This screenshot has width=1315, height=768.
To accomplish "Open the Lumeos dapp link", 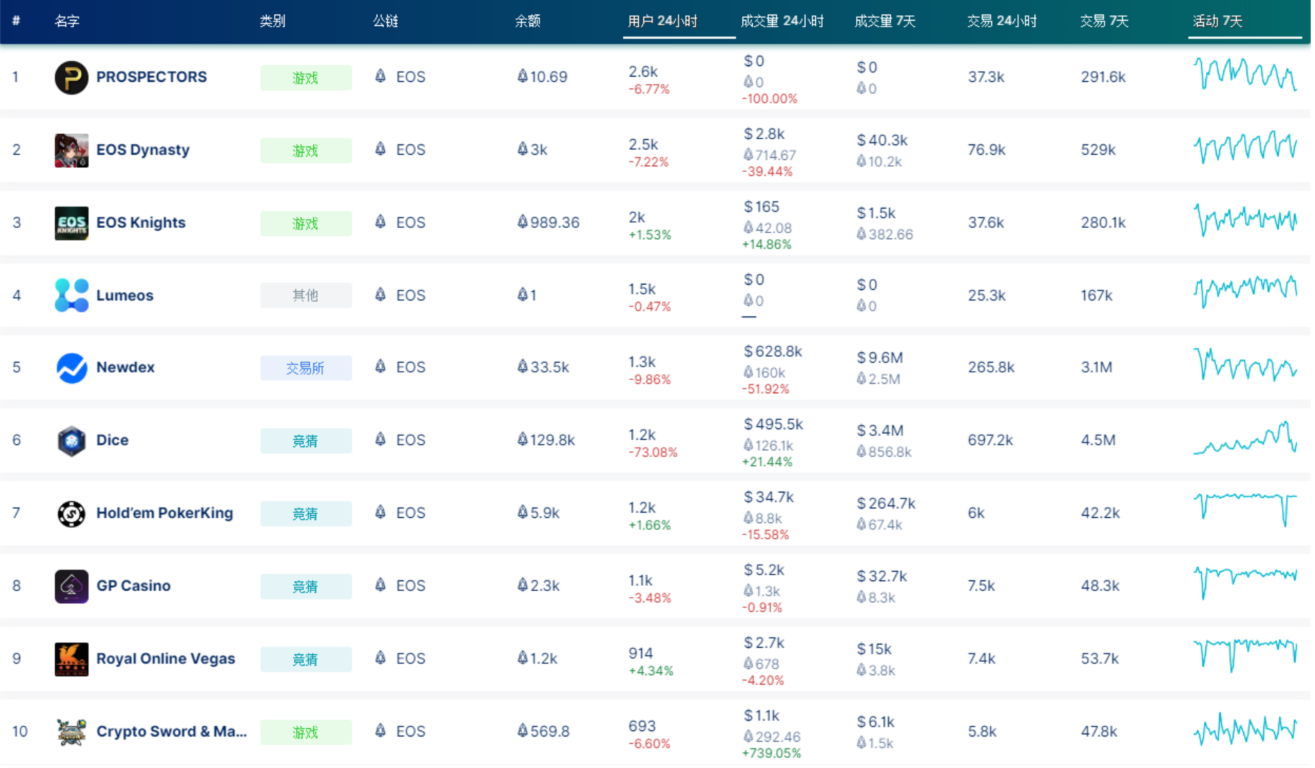I will coord(125,295).
